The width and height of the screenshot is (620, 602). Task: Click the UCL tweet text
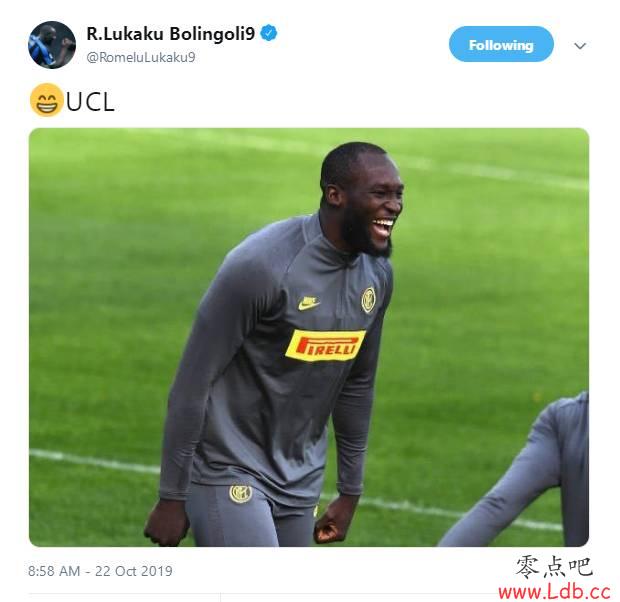90,102
